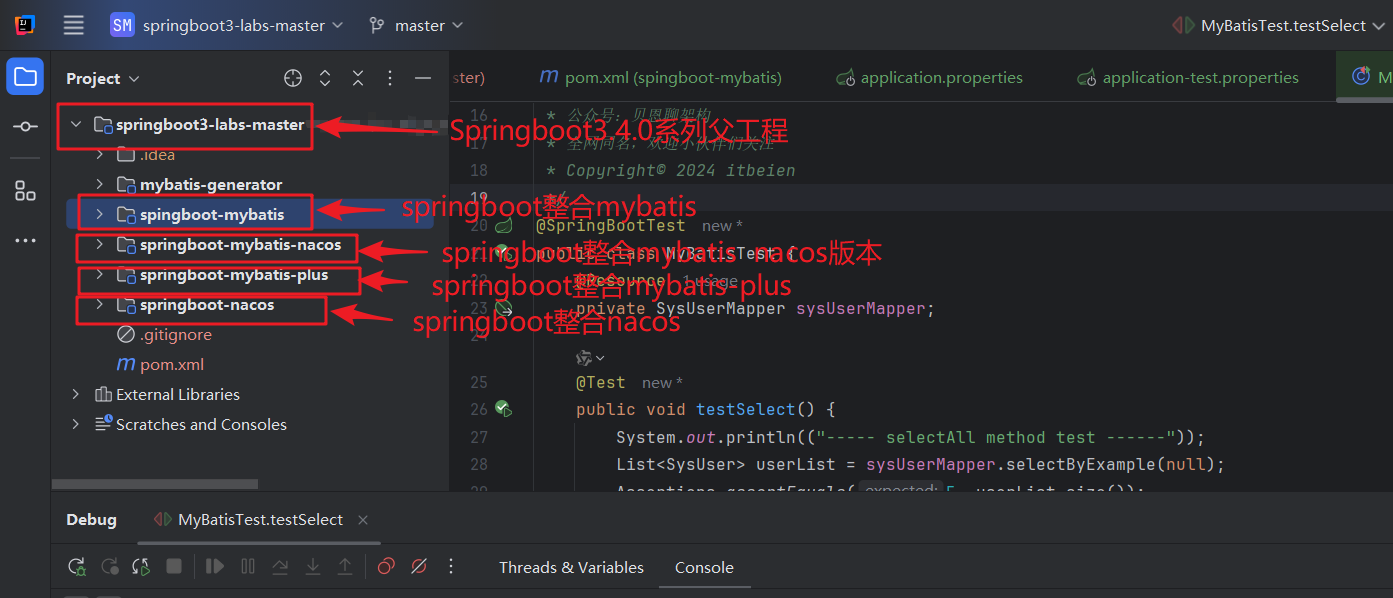Click run gutter icon at class line

point(504,254)
